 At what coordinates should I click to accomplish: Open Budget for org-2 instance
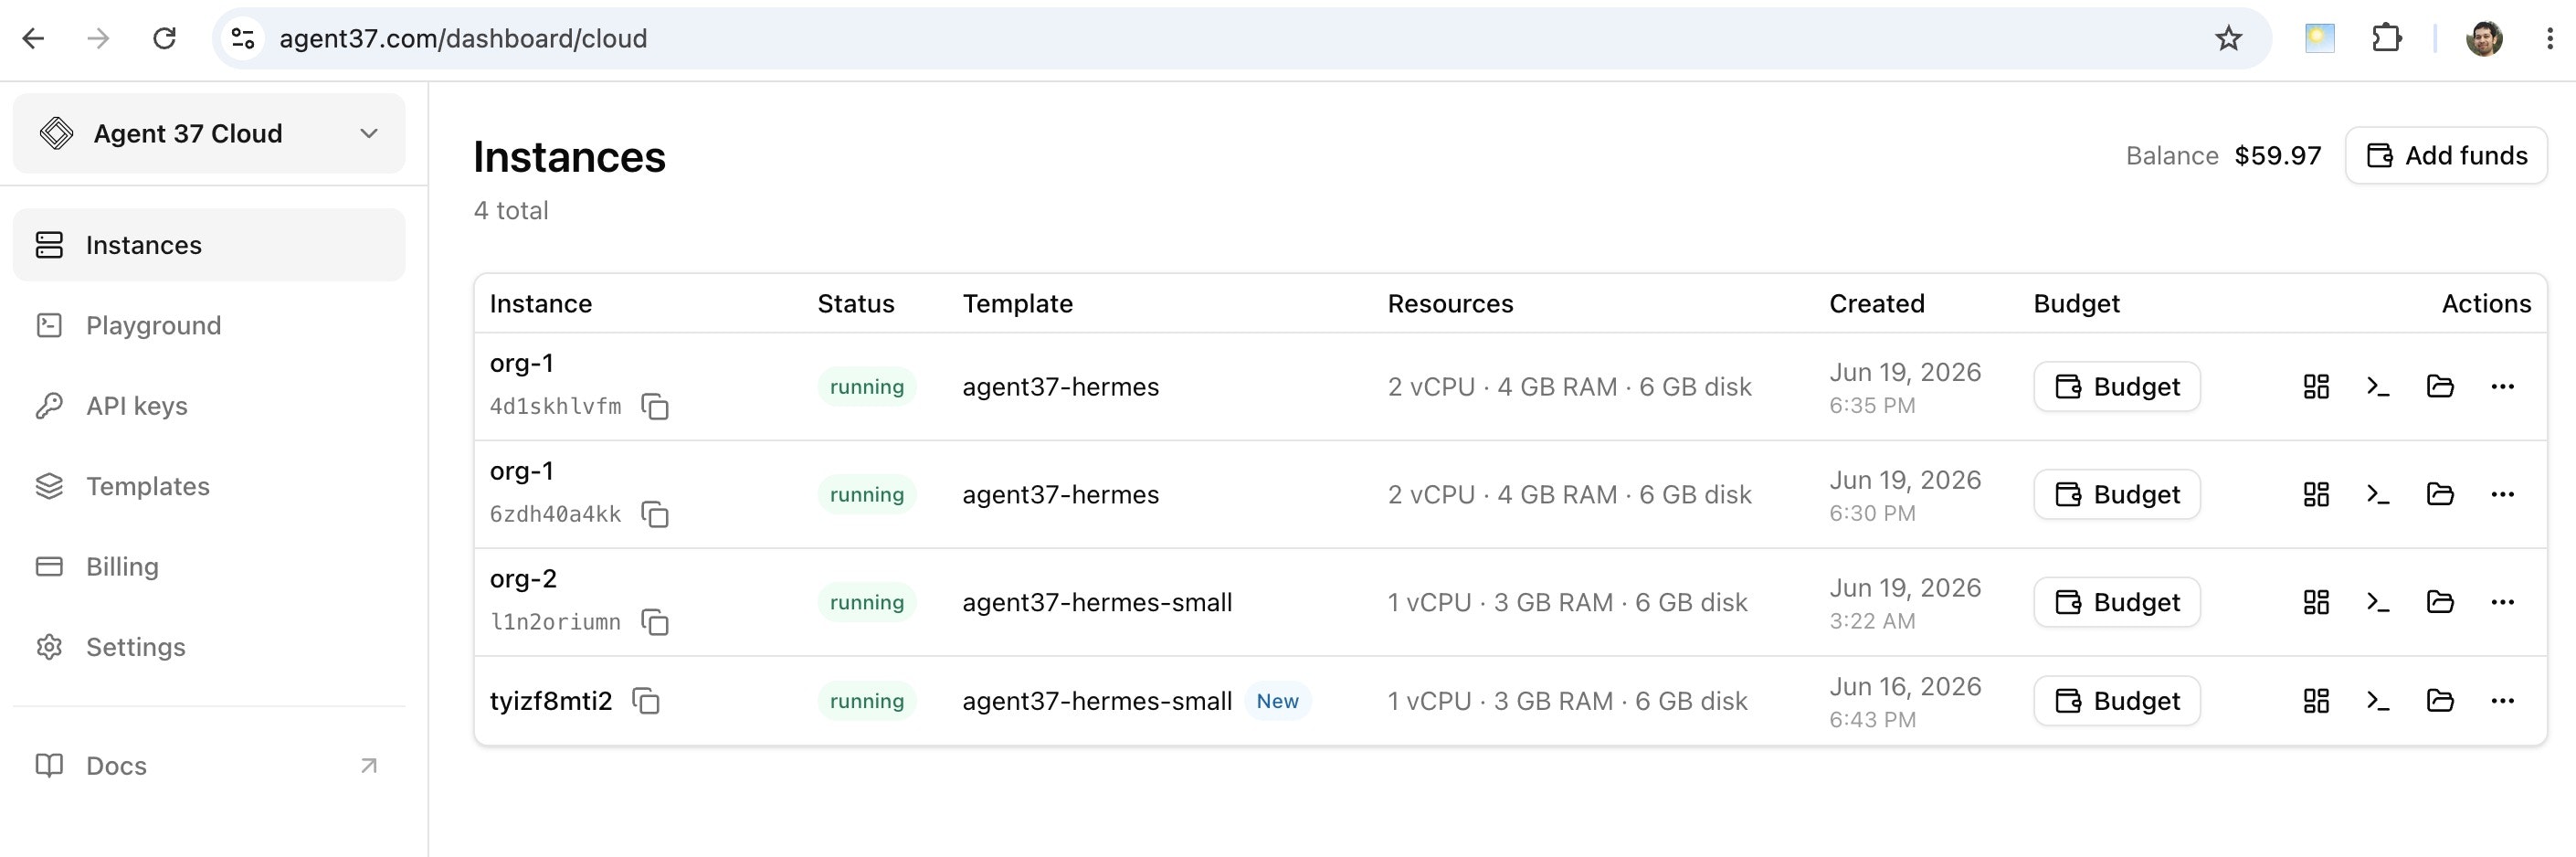tap(2116, 602)
